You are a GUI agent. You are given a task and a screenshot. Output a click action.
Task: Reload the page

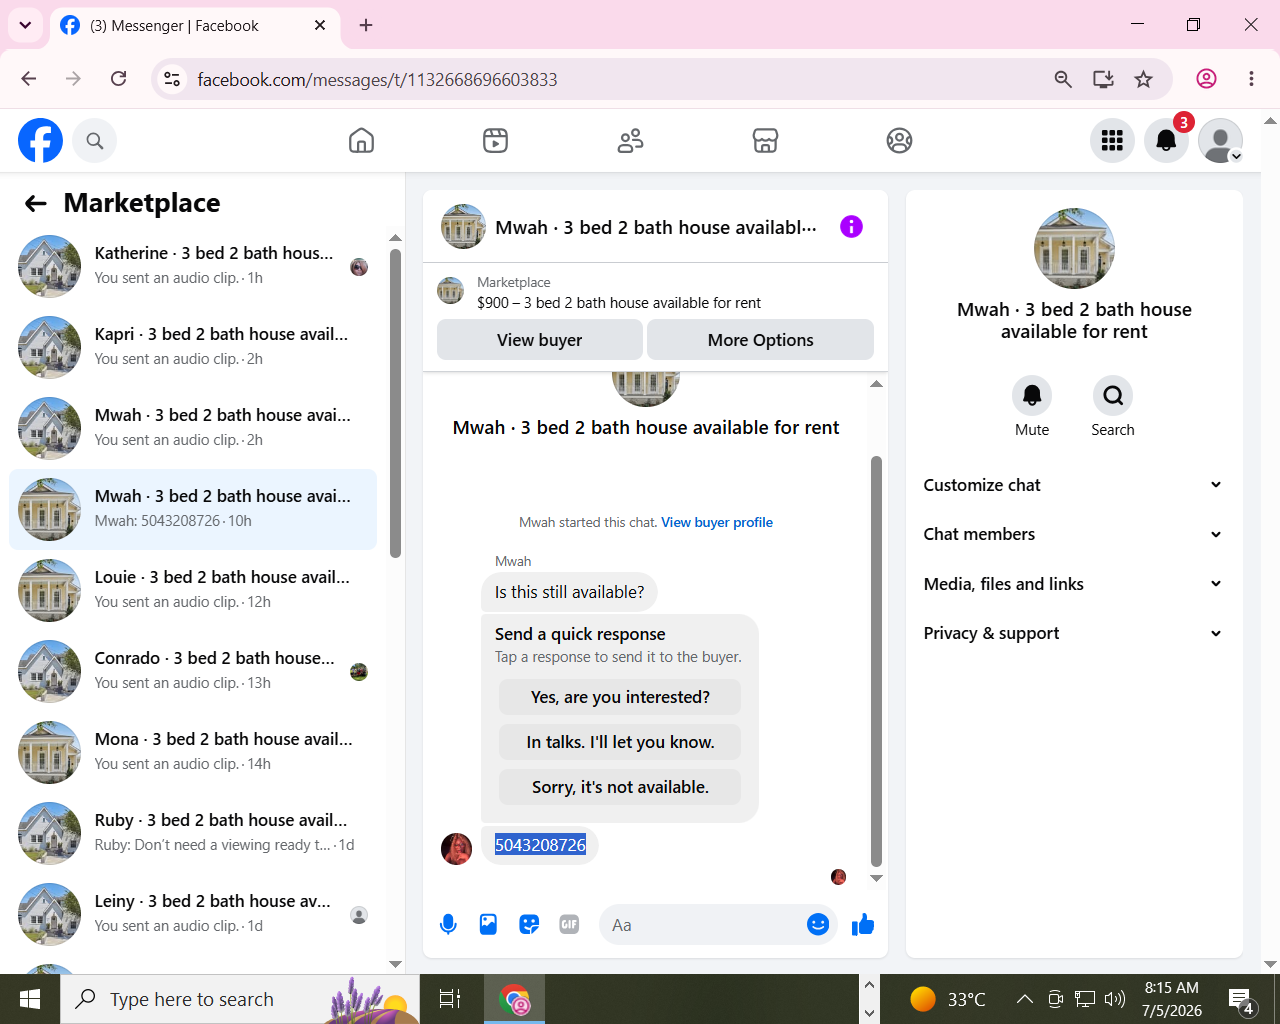tap(118, 79)
